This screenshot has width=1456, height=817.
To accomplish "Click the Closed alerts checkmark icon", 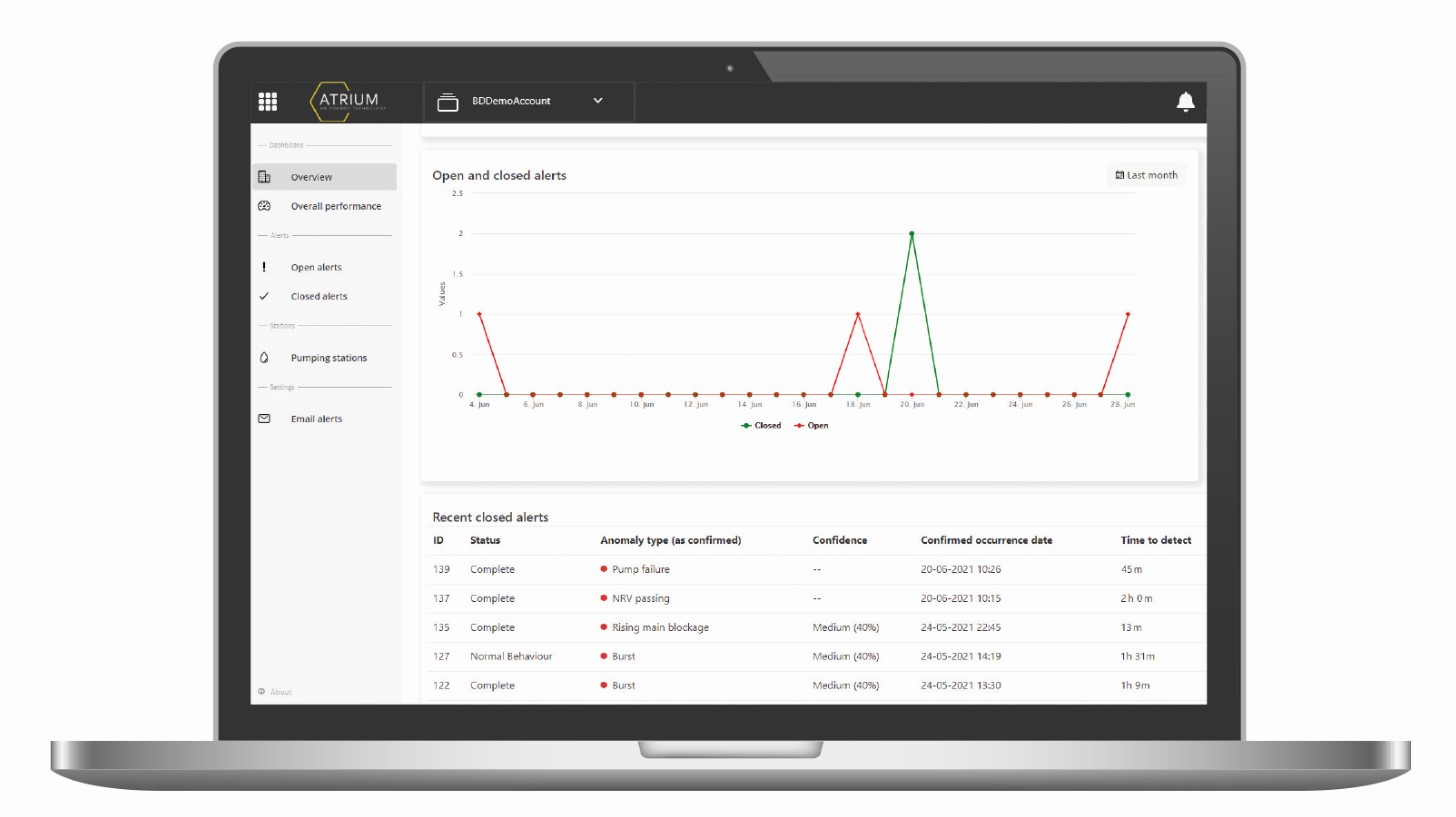I will [x=263, y=296].
